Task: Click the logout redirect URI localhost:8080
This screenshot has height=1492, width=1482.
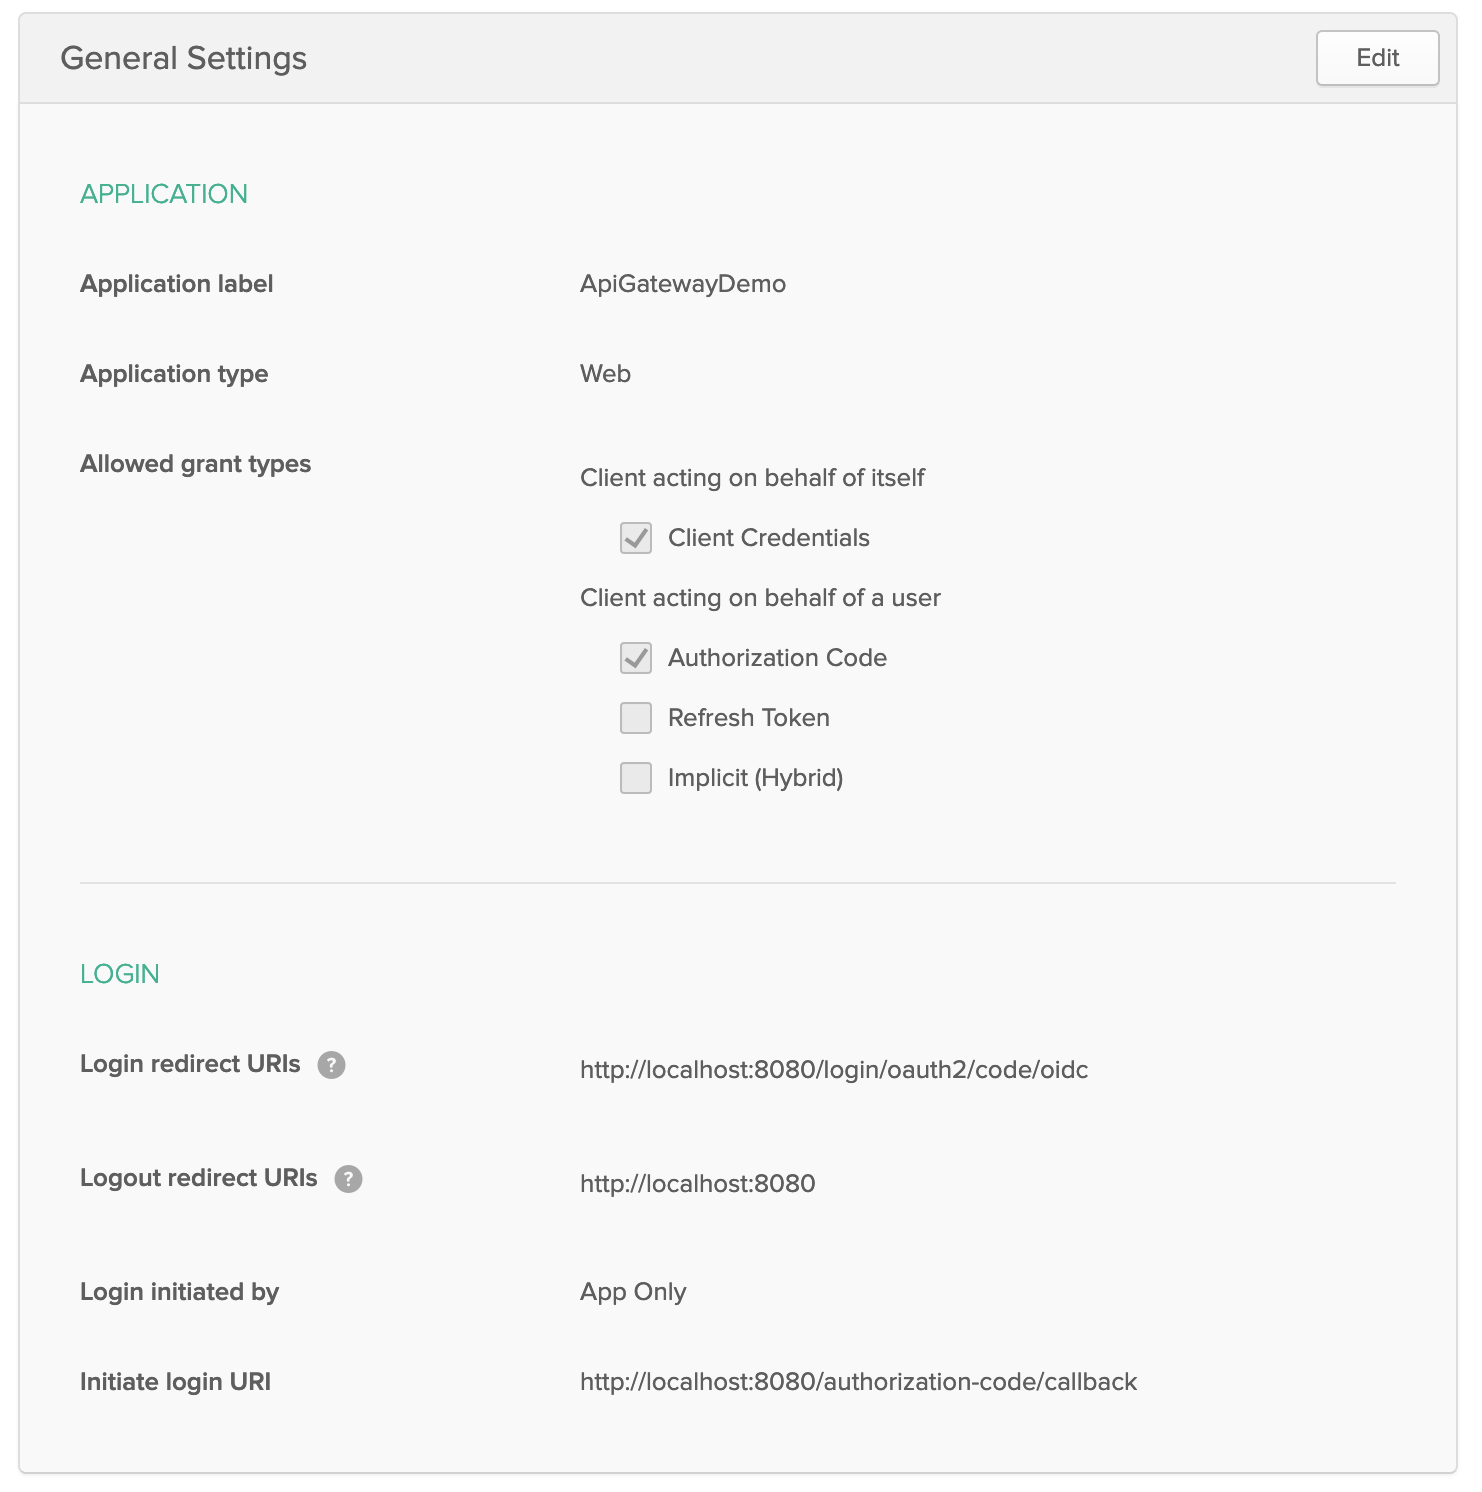Action: 698,1184
